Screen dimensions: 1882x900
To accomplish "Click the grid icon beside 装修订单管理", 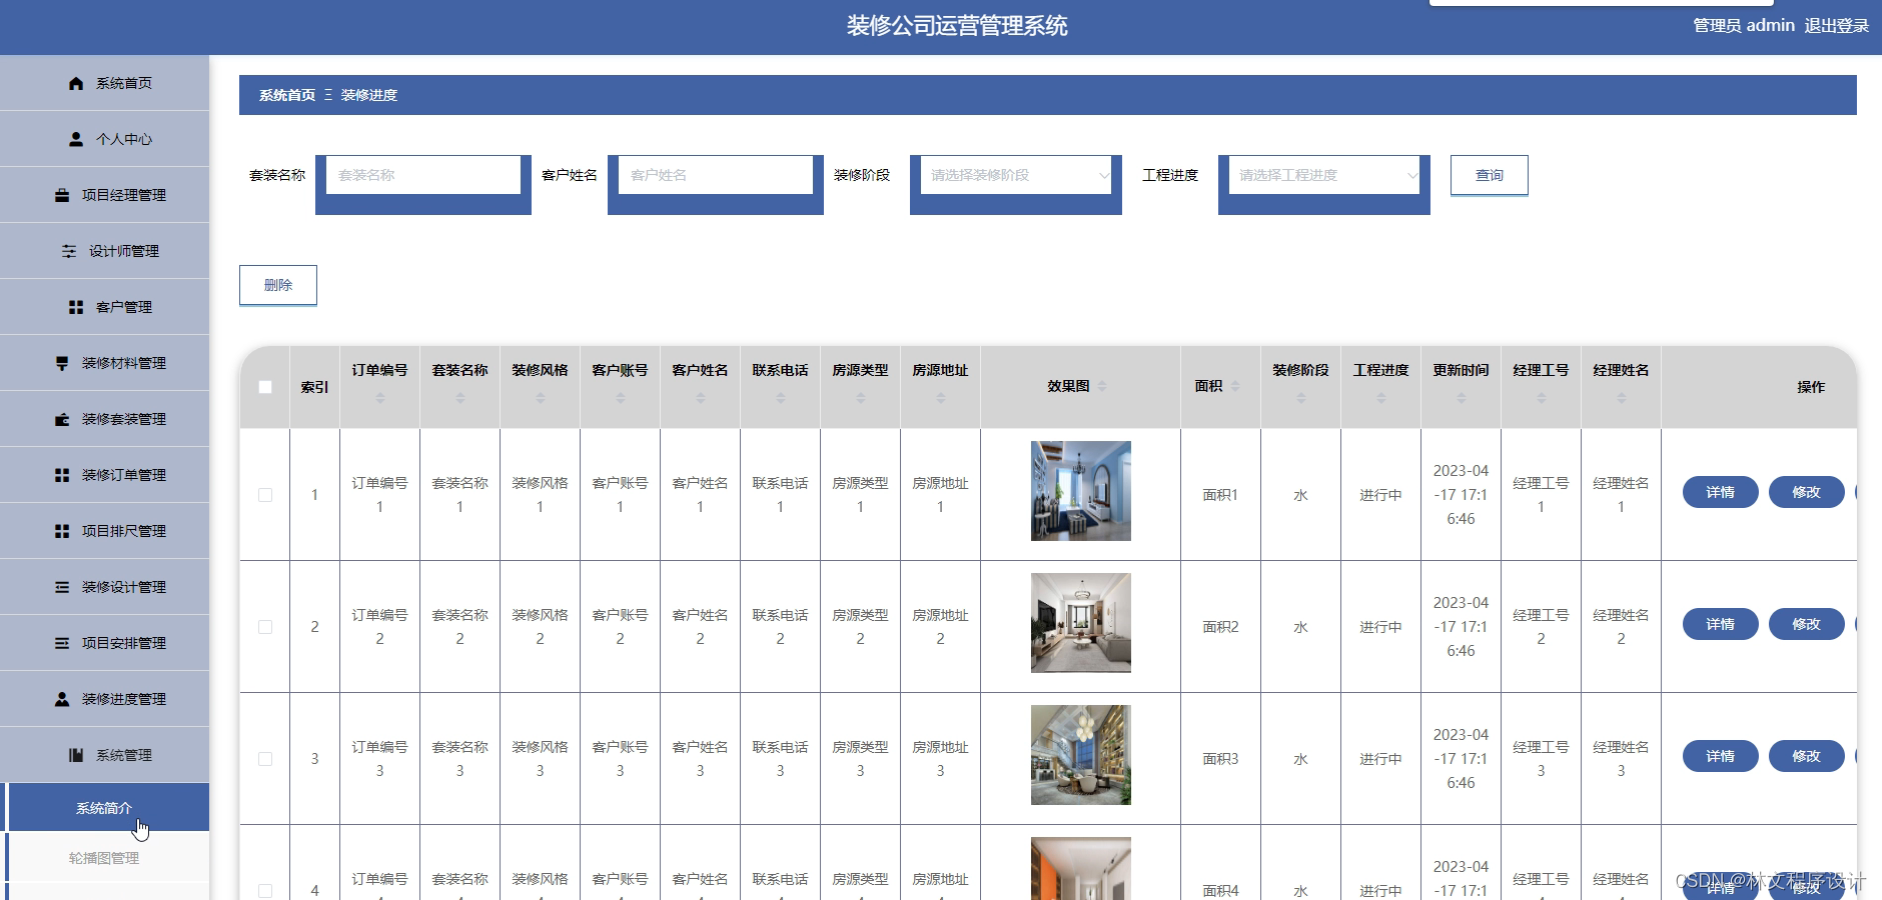I will coord(62,475).
